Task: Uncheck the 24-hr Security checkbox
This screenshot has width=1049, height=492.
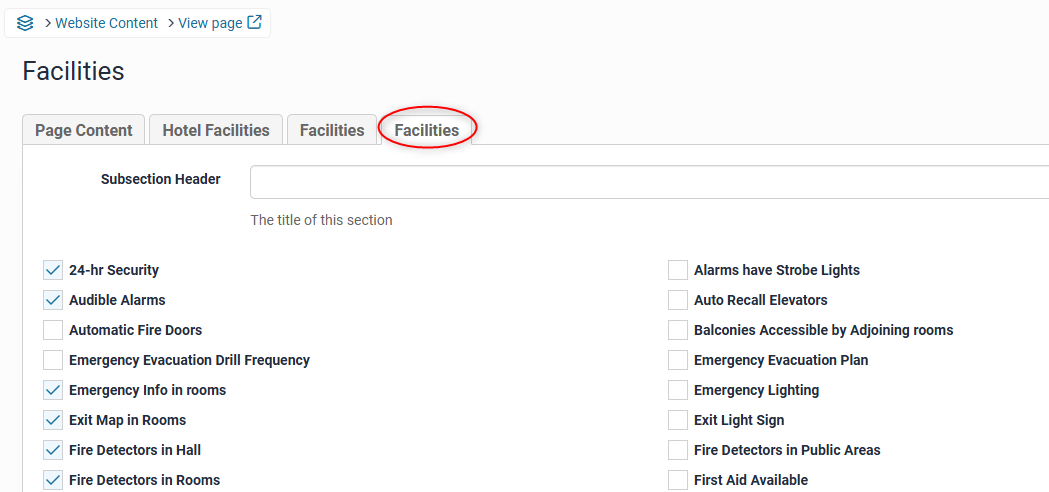Action: point(53,270)
